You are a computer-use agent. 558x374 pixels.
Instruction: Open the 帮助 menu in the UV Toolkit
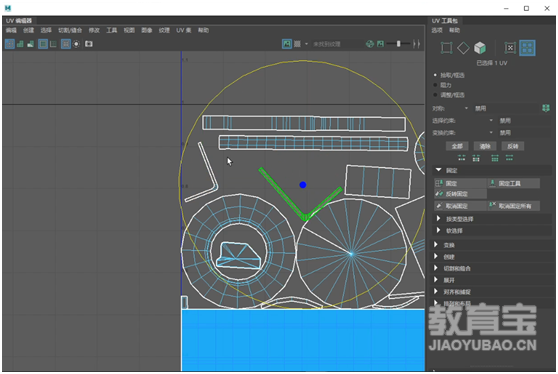(454, 30)
